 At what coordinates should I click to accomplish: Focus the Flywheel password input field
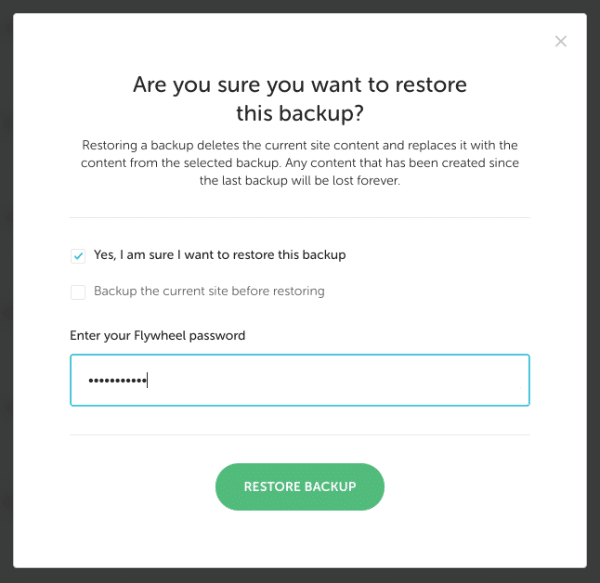(300, 380)
